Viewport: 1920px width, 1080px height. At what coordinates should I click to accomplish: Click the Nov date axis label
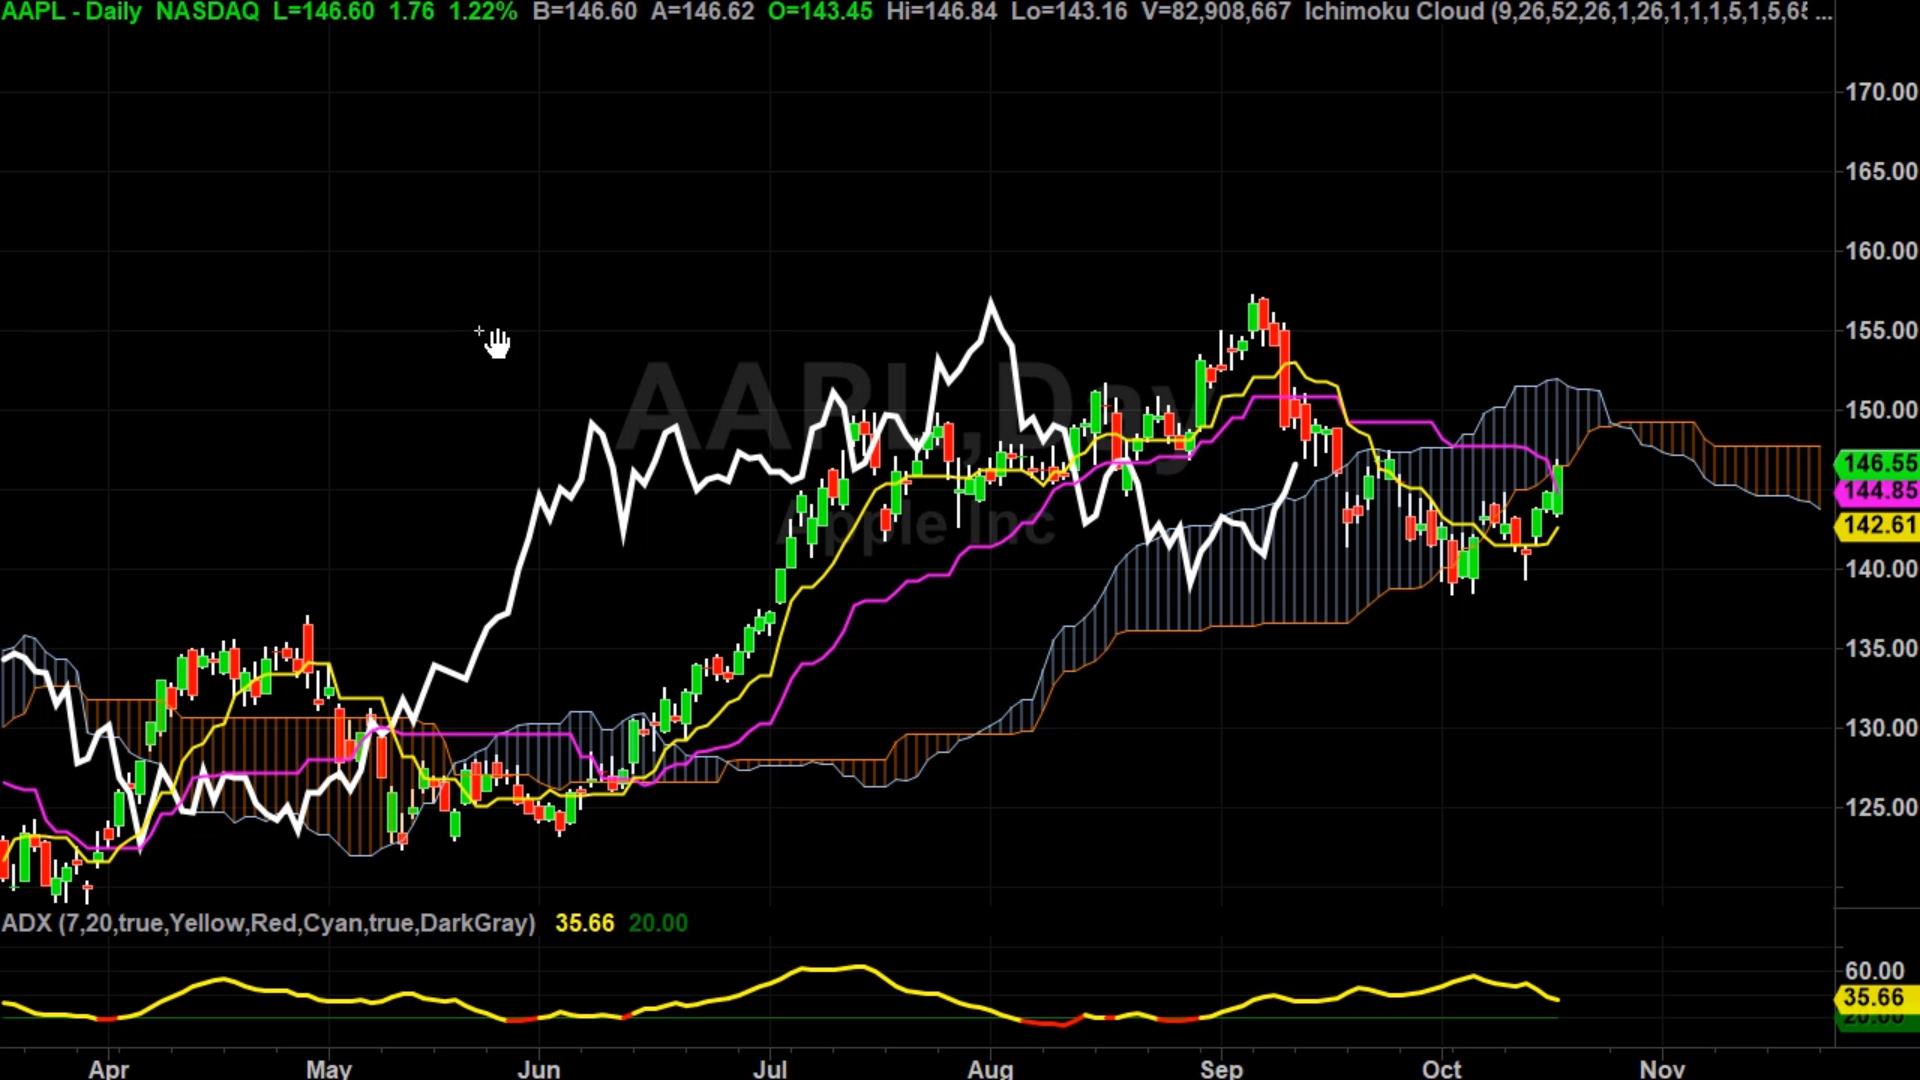[1662, 1069]
